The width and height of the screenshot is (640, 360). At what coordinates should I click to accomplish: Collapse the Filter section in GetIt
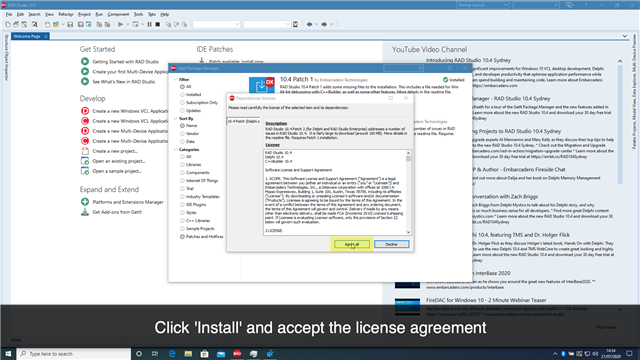176,80
